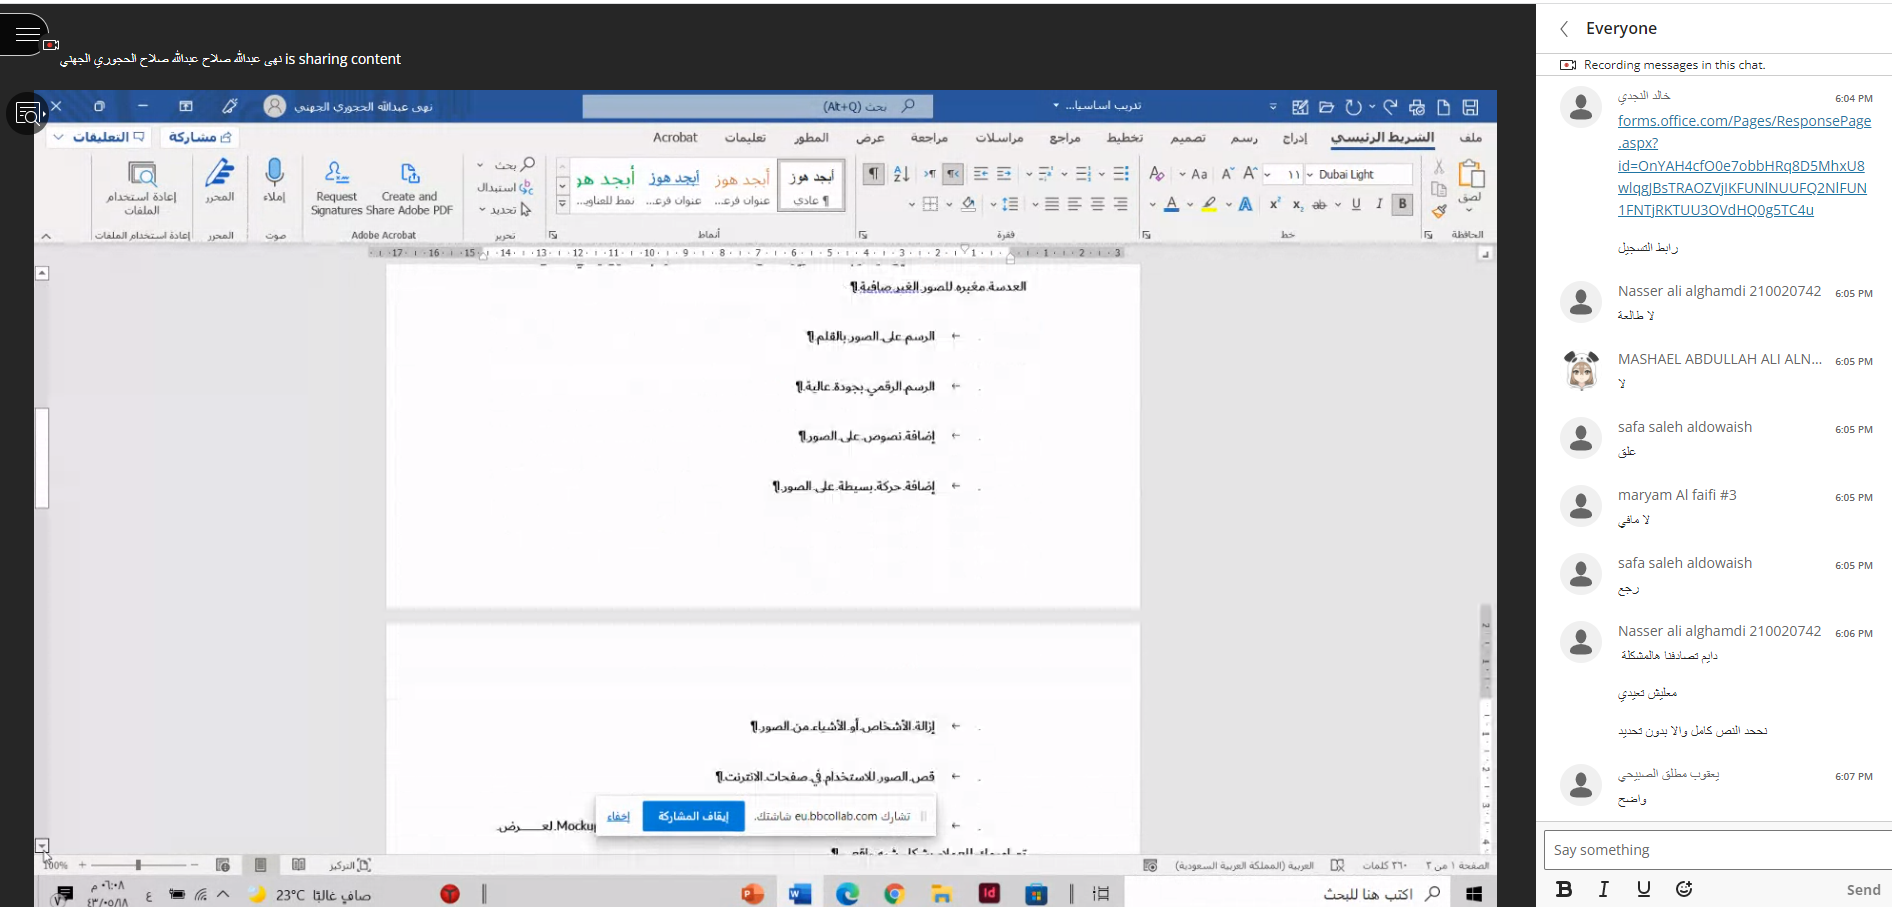Viewport: 1892px width, 907px height.
Task: Click the Dictate microphone icon
Action: [274, 172]
